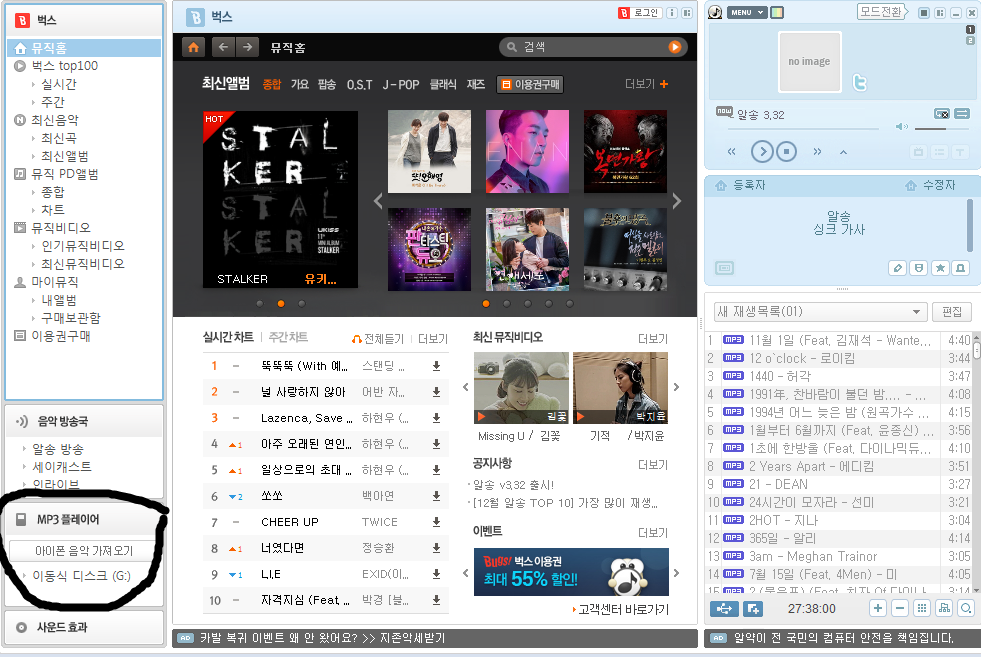Toggle the repeat mode button
Viewport: 981px width, 657px height.
(x=962, y=113)
